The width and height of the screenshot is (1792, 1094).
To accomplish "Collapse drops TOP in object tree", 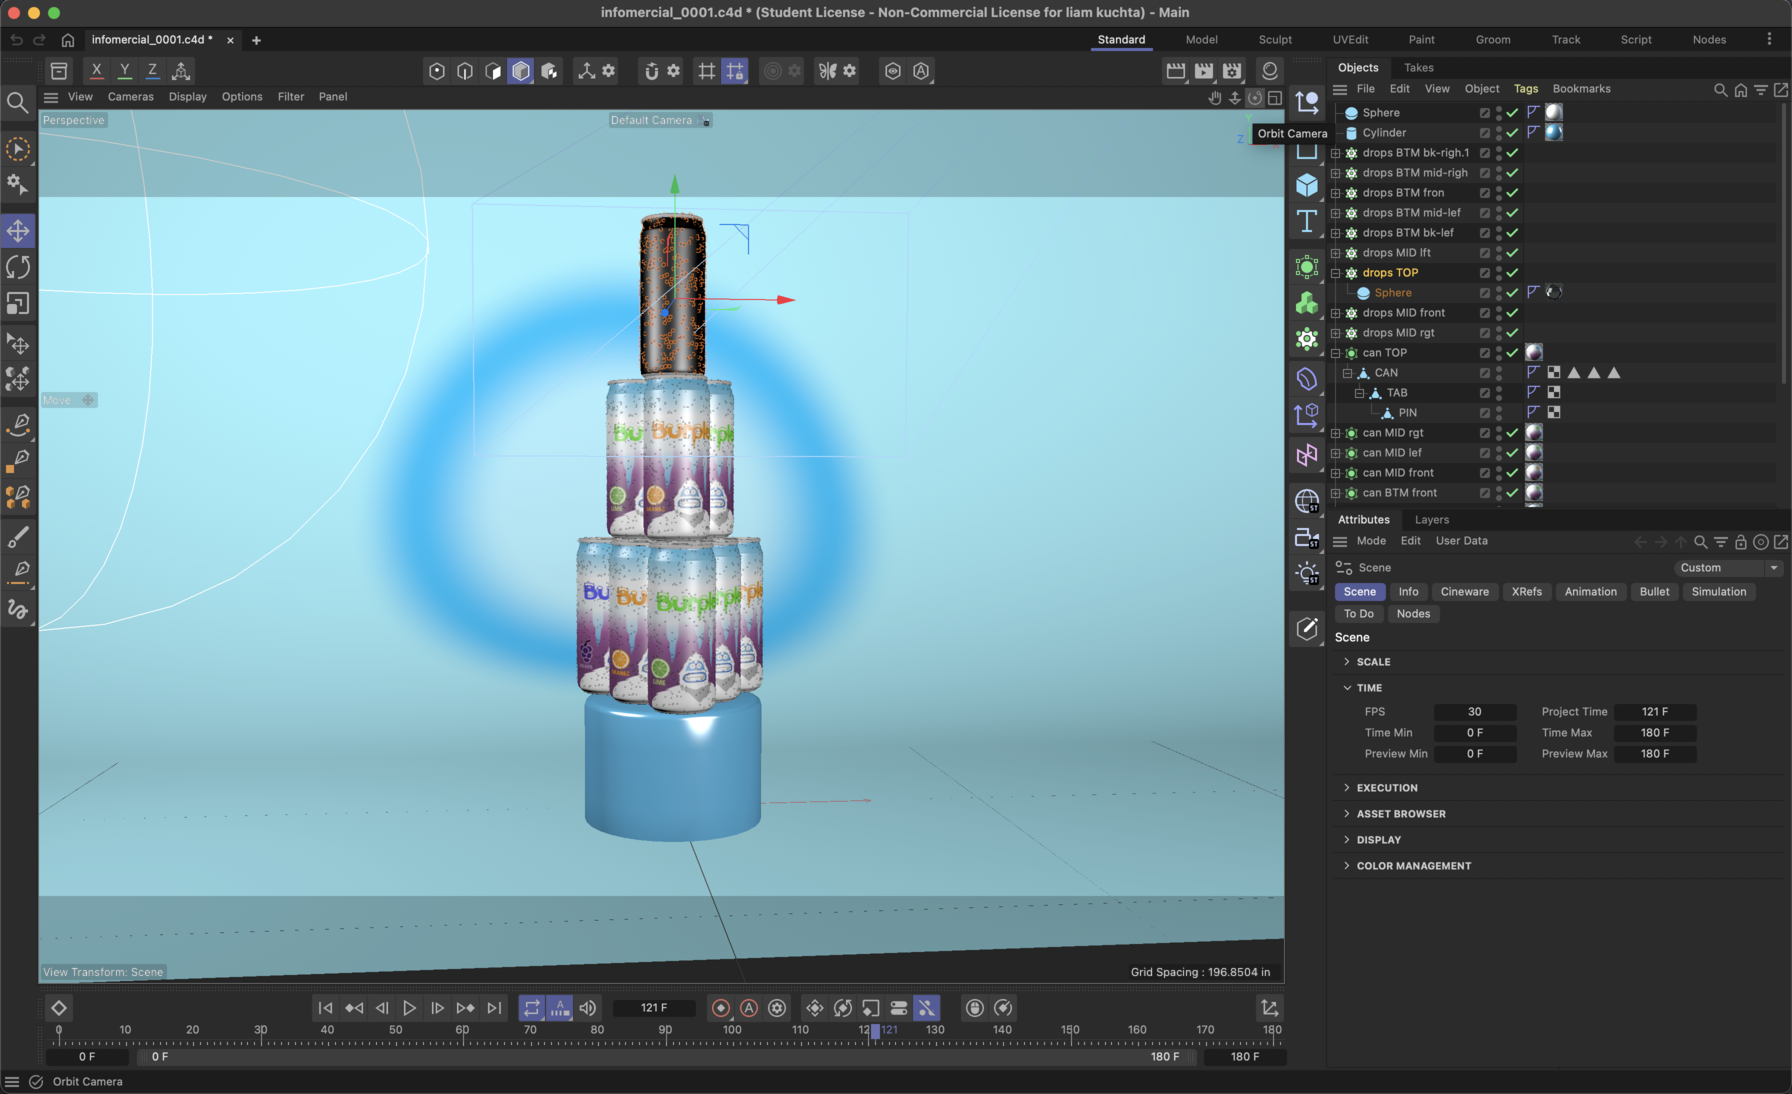I will [1336, 273].
